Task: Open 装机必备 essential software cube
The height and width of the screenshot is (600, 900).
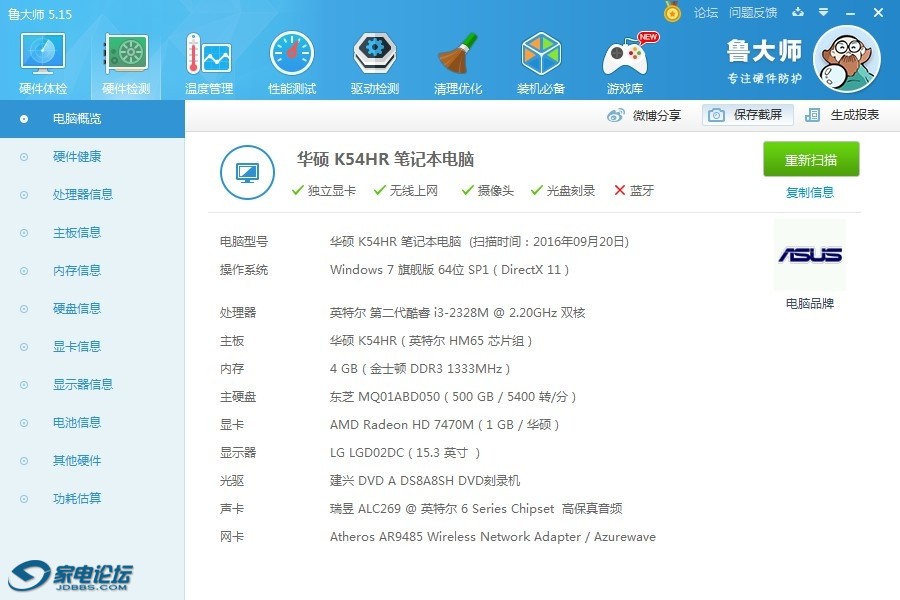Action: pos(541,63)
